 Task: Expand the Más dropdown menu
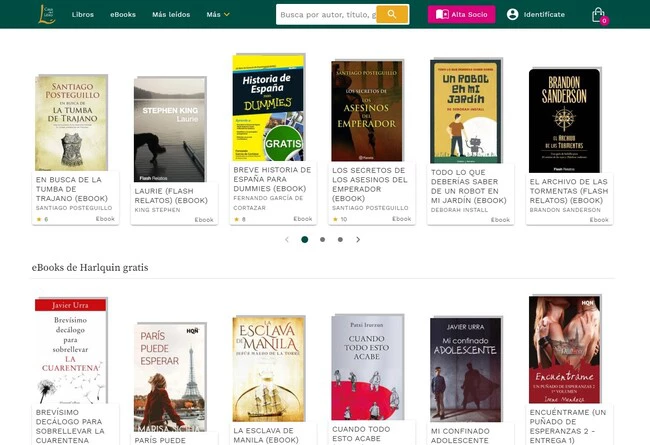coord(218,15)
